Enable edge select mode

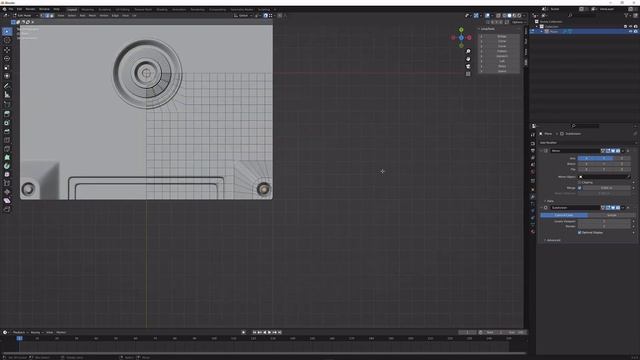click(47, 16)
